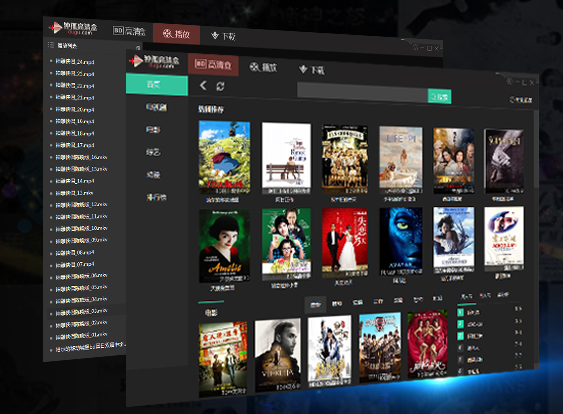Open the Howl's Moving Castle poster
The height and width of the screenshot is (414, 563).
point(224,158)
